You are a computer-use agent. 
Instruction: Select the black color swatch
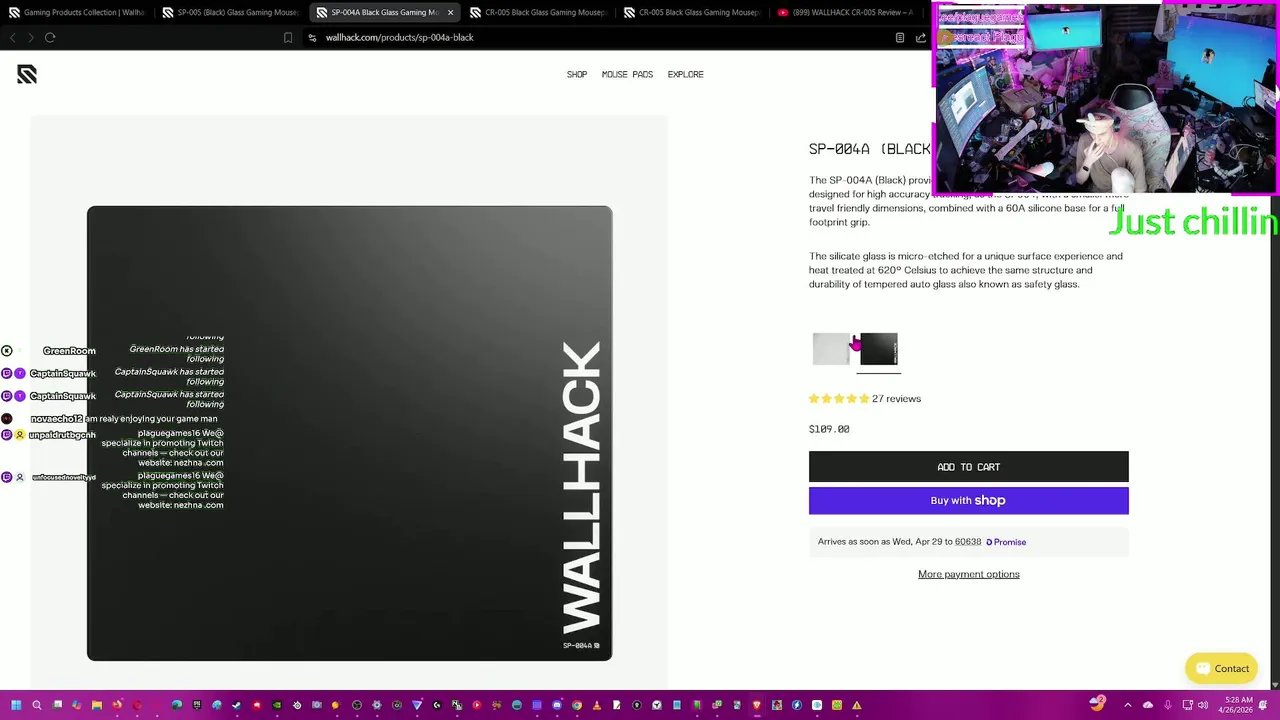pyautogui.click(x=879, y=349)
